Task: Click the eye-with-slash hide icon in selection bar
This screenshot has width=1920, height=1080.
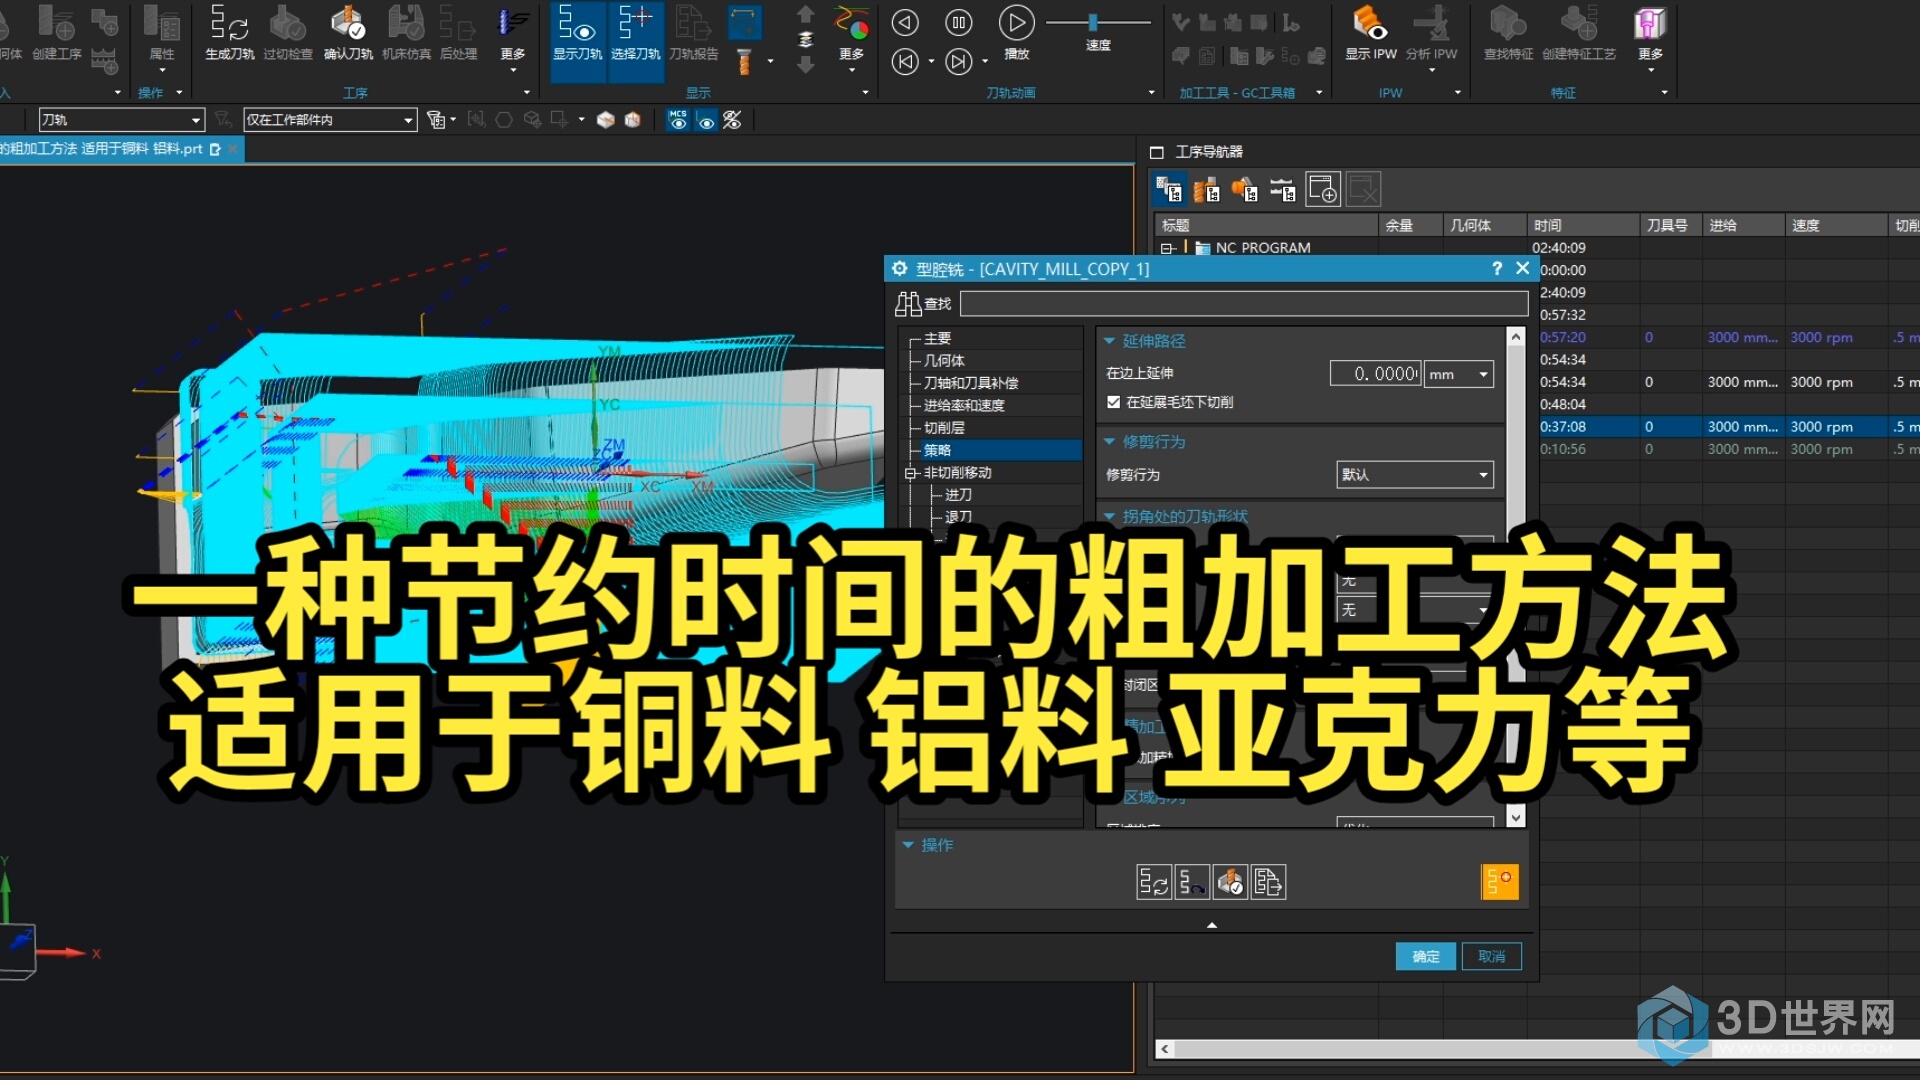Action: point(732,120)
